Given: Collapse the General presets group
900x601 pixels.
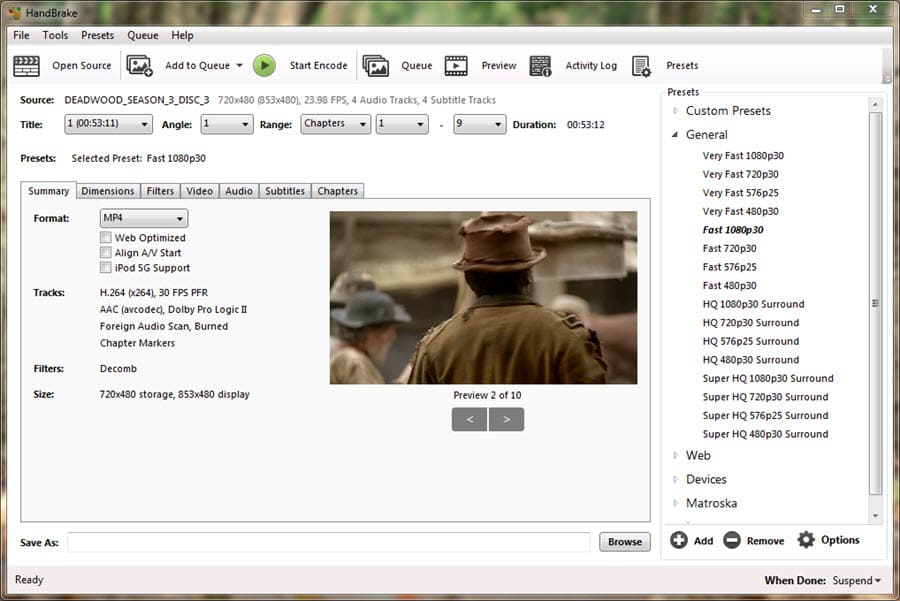Looking at the screenshot, I should tap(676, 135).
